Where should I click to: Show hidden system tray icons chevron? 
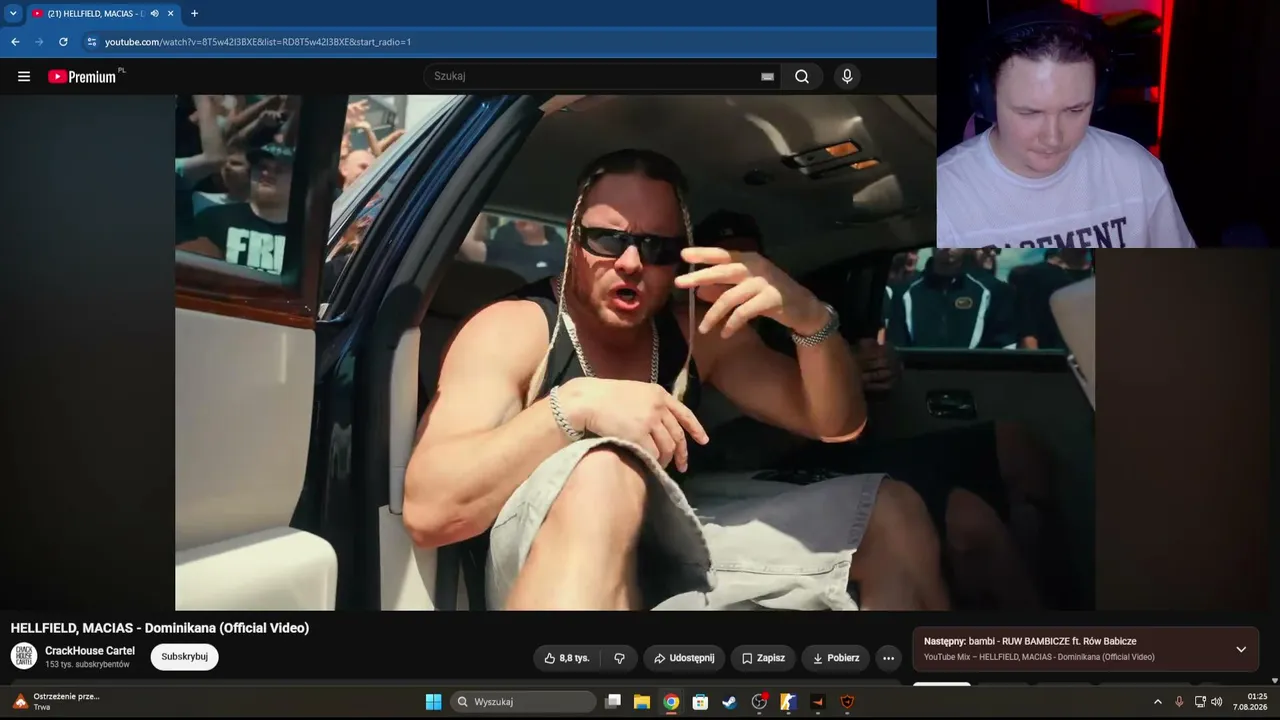[x=1158, y=702]
